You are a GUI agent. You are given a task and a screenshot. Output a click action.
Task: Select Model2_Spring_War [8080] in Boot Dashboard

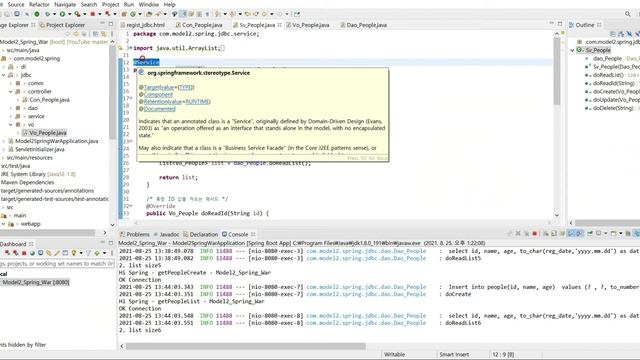[x=36, y=282]
